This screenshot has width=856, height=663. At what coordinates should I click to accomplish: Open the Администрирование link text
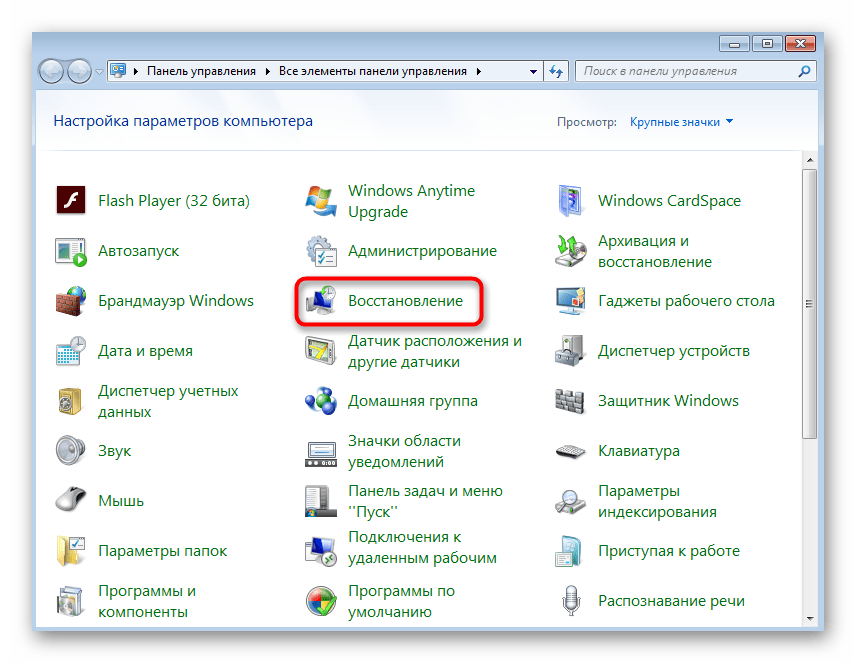point(423,251)
